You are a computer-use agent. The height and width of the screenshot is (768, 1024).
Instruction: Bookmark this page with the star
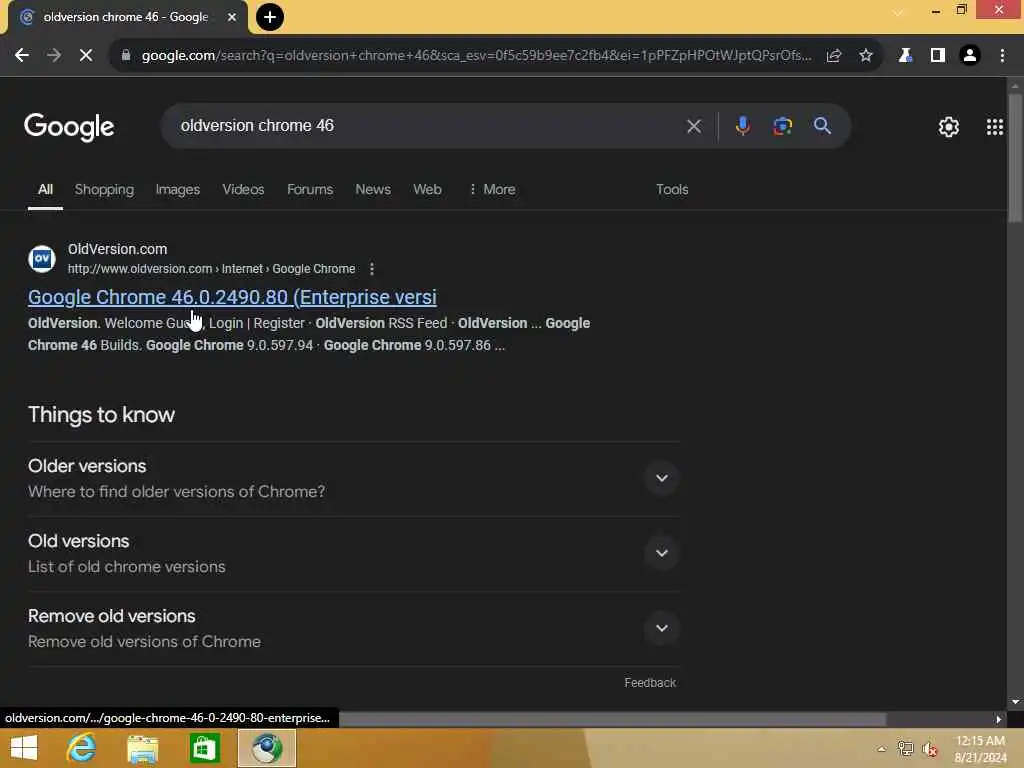coord(866,56)
